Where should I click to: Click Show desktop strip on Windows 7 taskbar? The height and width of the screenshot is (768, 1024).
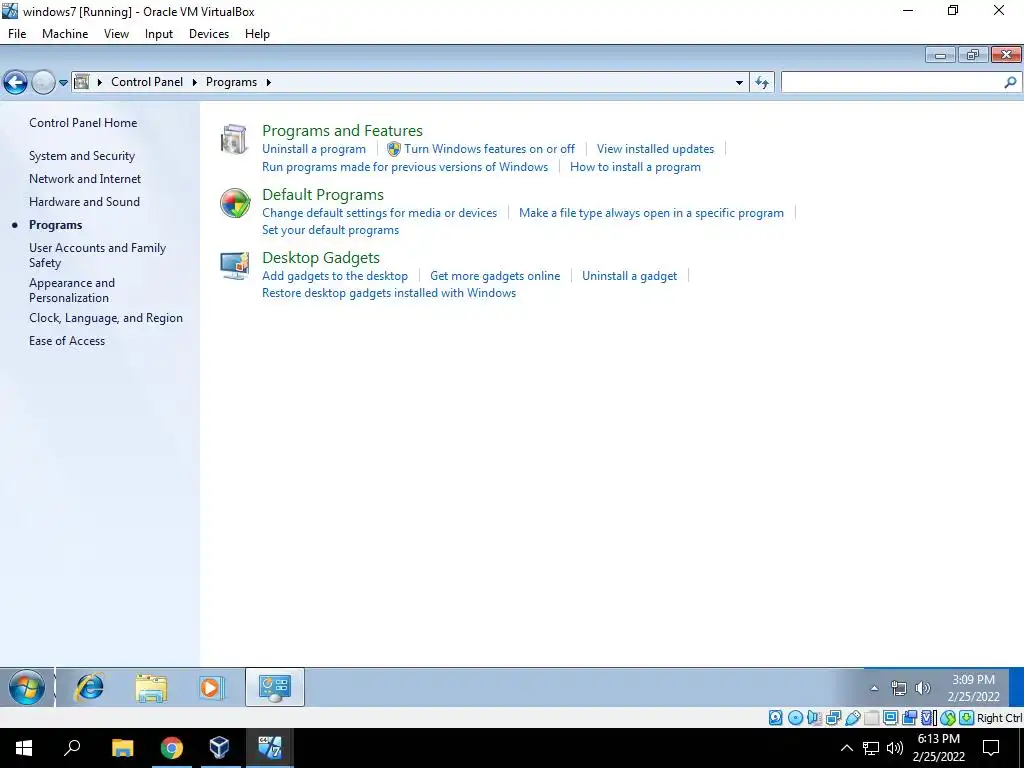(x=1016, y=687)
